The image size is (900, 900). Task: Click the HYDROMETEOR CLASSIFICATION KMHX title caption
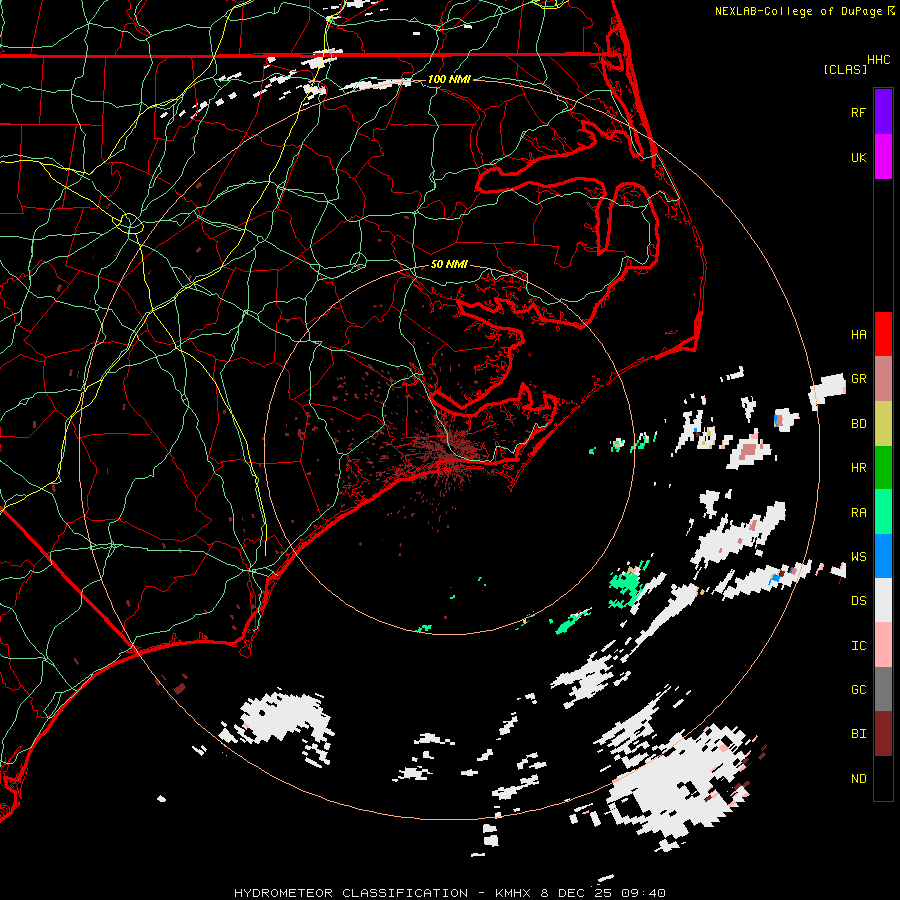pyautogui.click(x=450, y=893)
